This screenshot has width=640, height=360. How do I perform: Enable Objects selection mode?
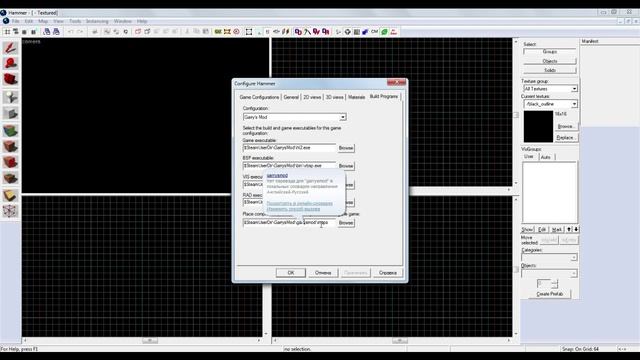pos(550,61)
